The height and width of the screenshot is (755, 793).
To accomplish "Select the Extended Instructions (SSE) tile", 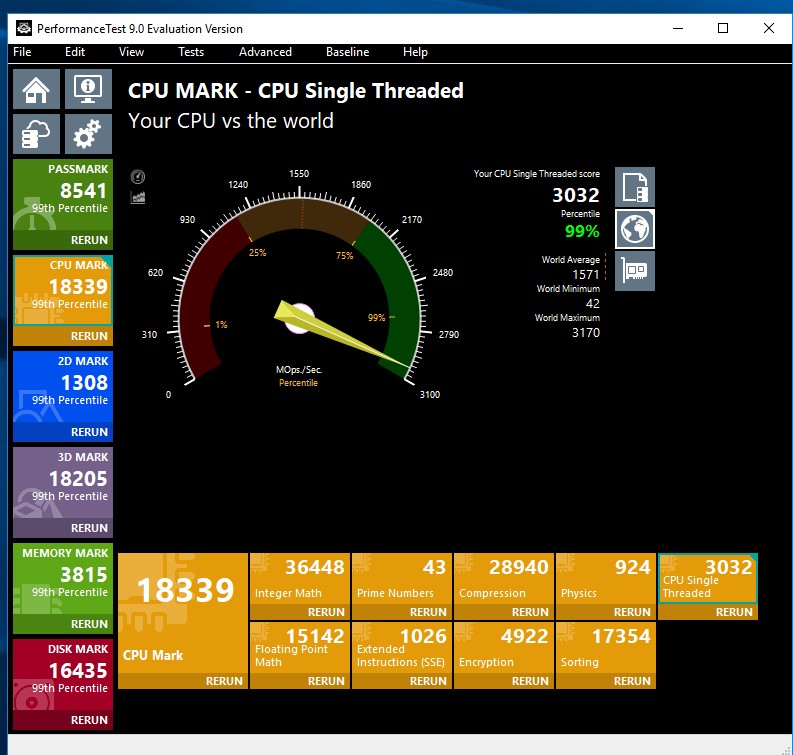I will pyautogui.click(x=402, y=648).
